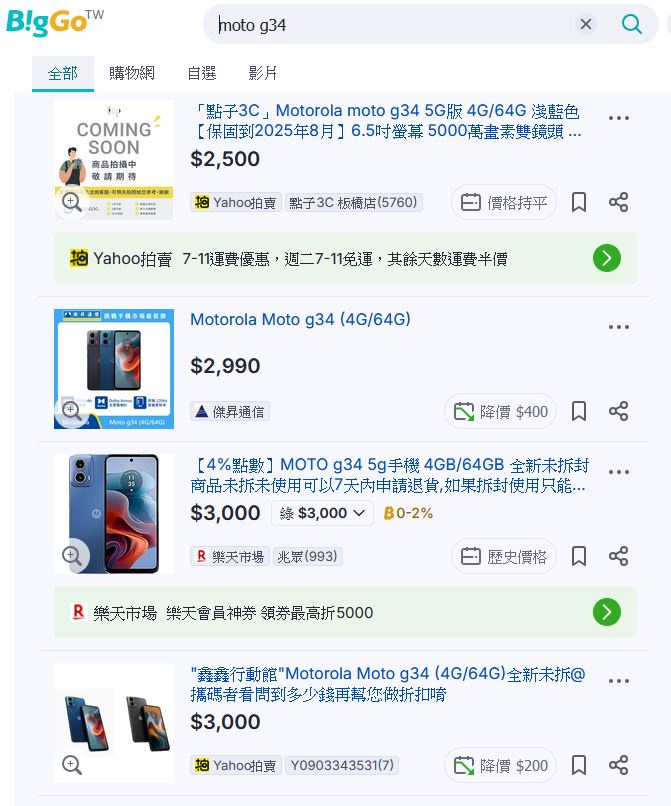Switch to the 影片 tab
Viewport: 671px width, 806px height.
[x=263, y=74]
